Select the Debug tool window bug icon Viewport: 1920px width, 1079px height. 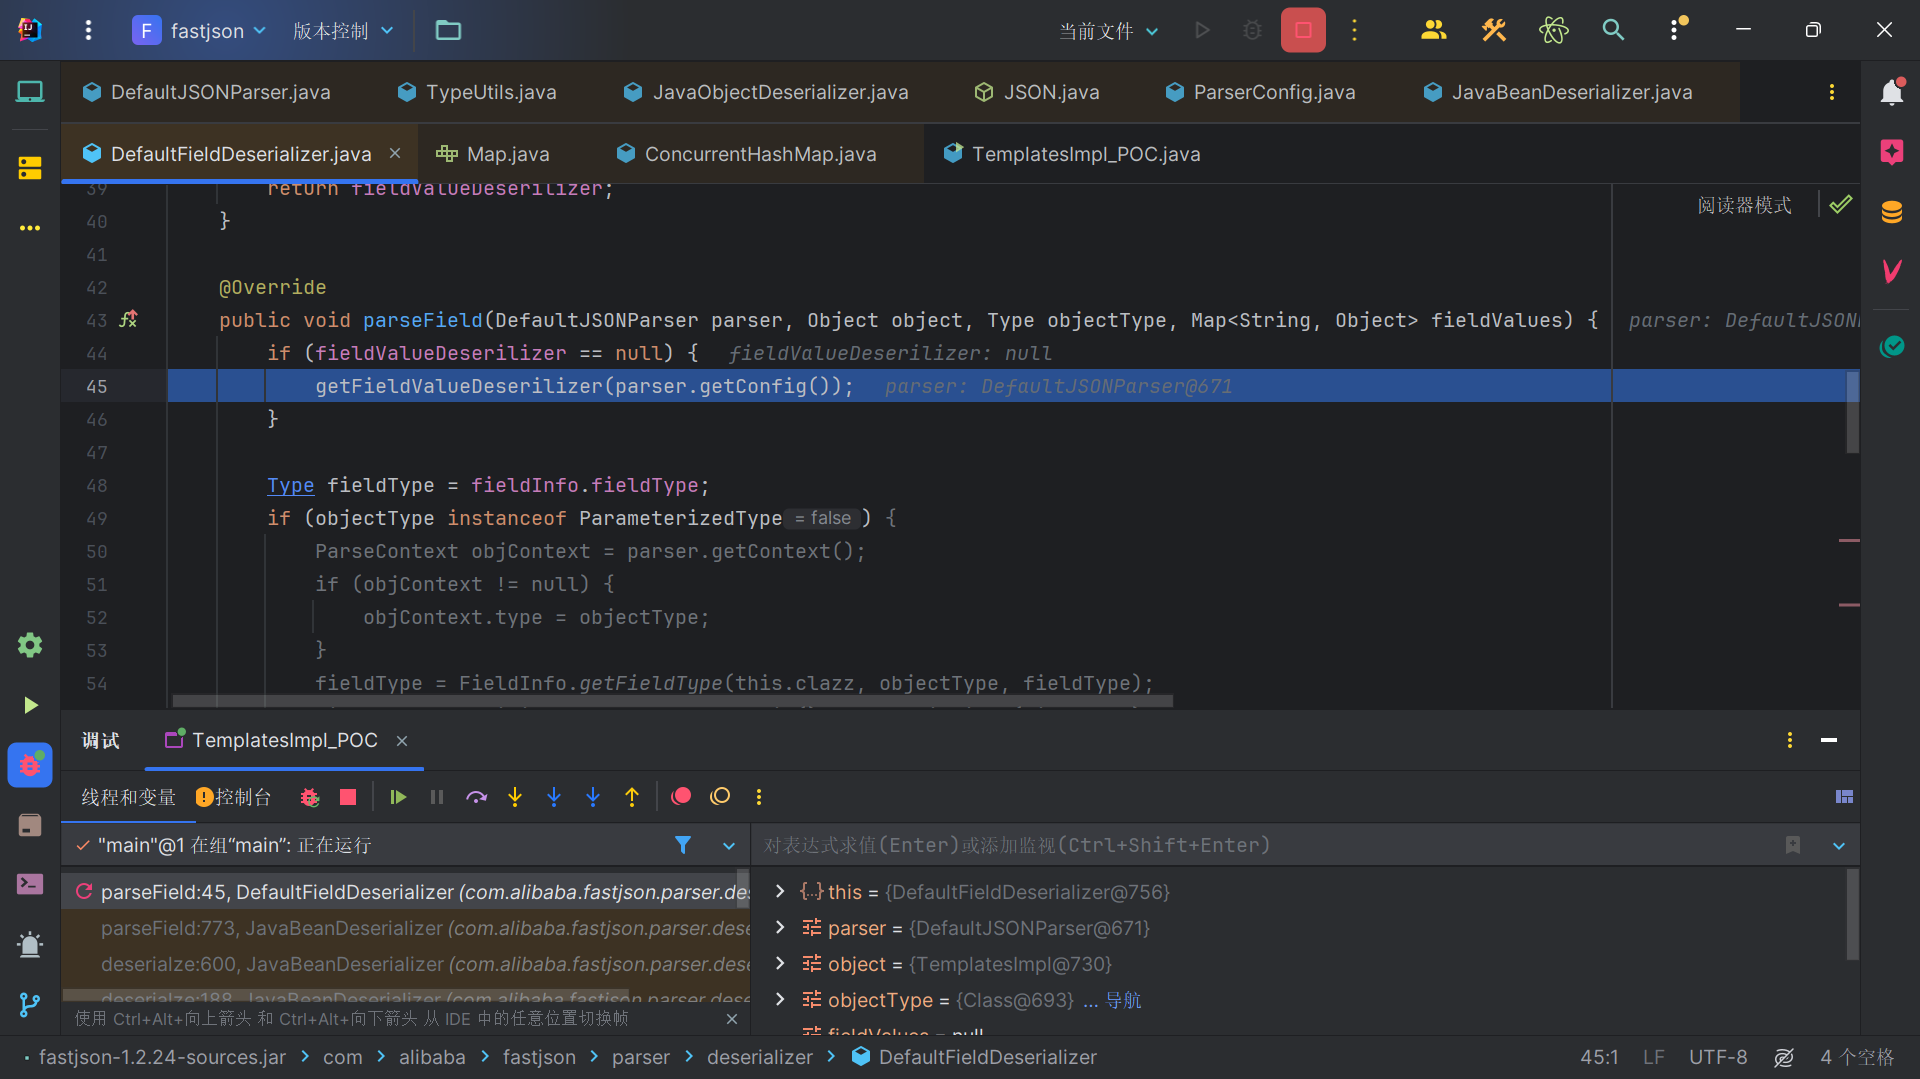pos(30,765)
